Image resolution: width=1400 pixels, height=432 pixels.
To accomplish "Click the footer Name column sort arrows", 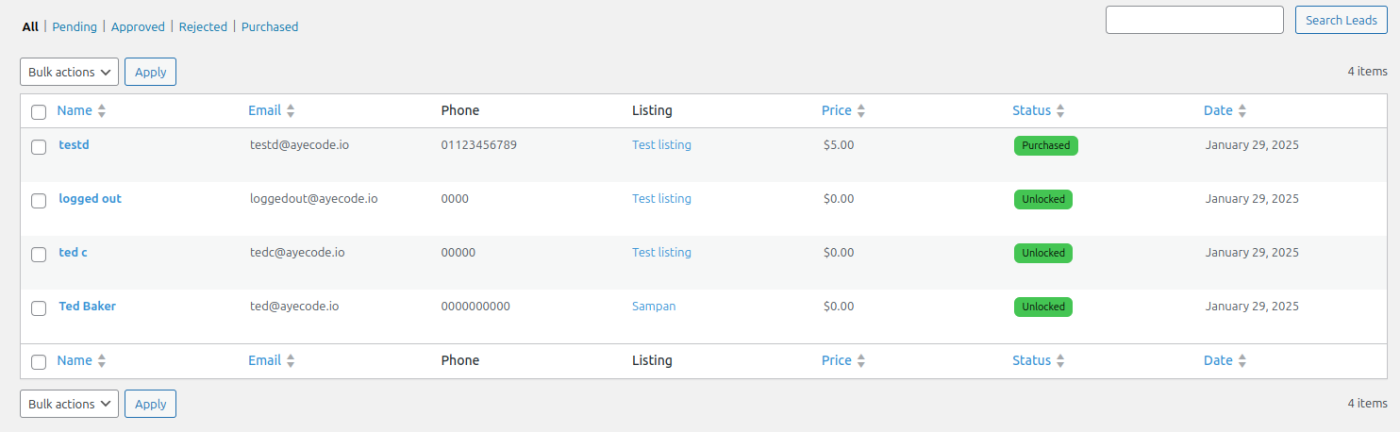I will pyautogui.click(x=101, y=361).
